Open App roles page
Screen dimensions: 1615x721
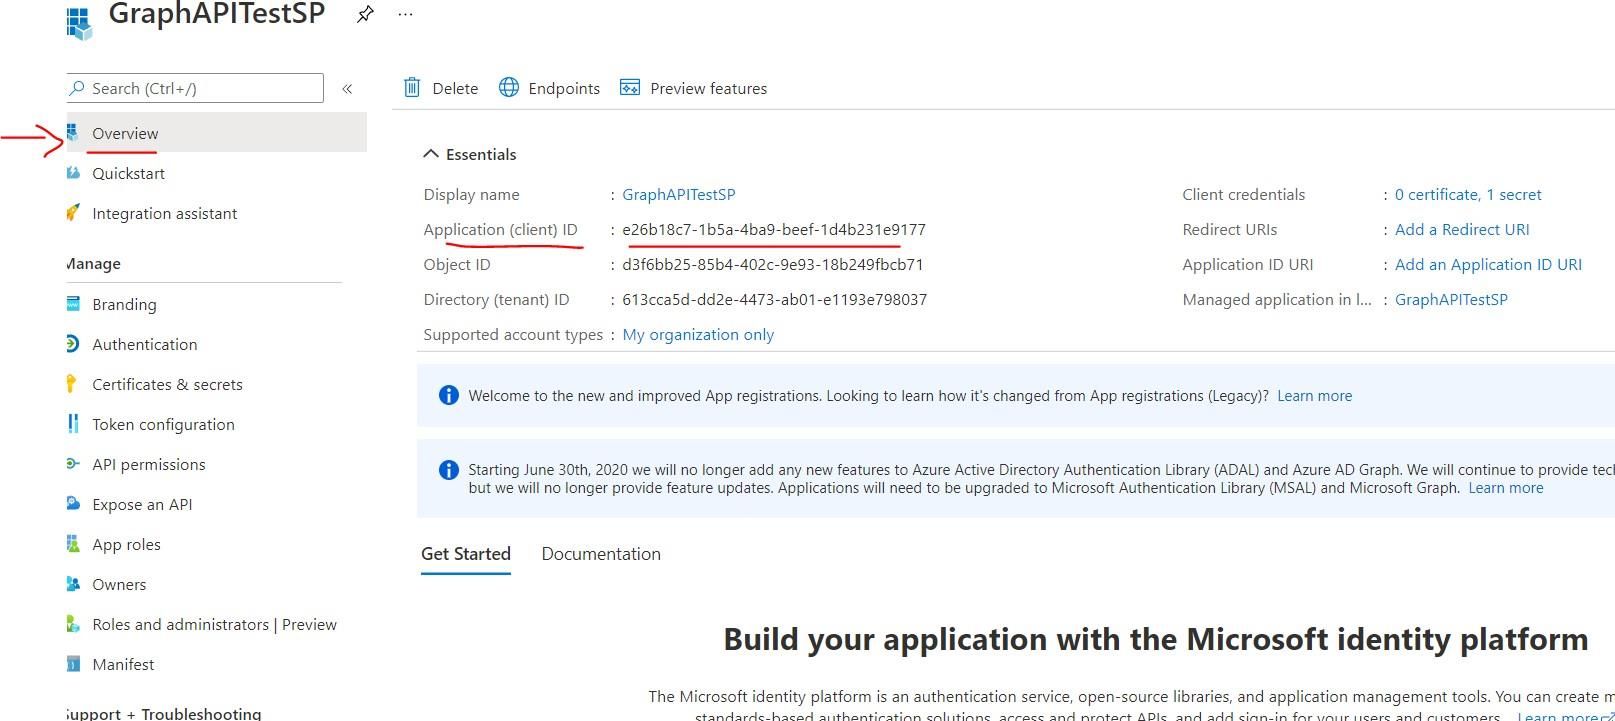tap(126, 544)
